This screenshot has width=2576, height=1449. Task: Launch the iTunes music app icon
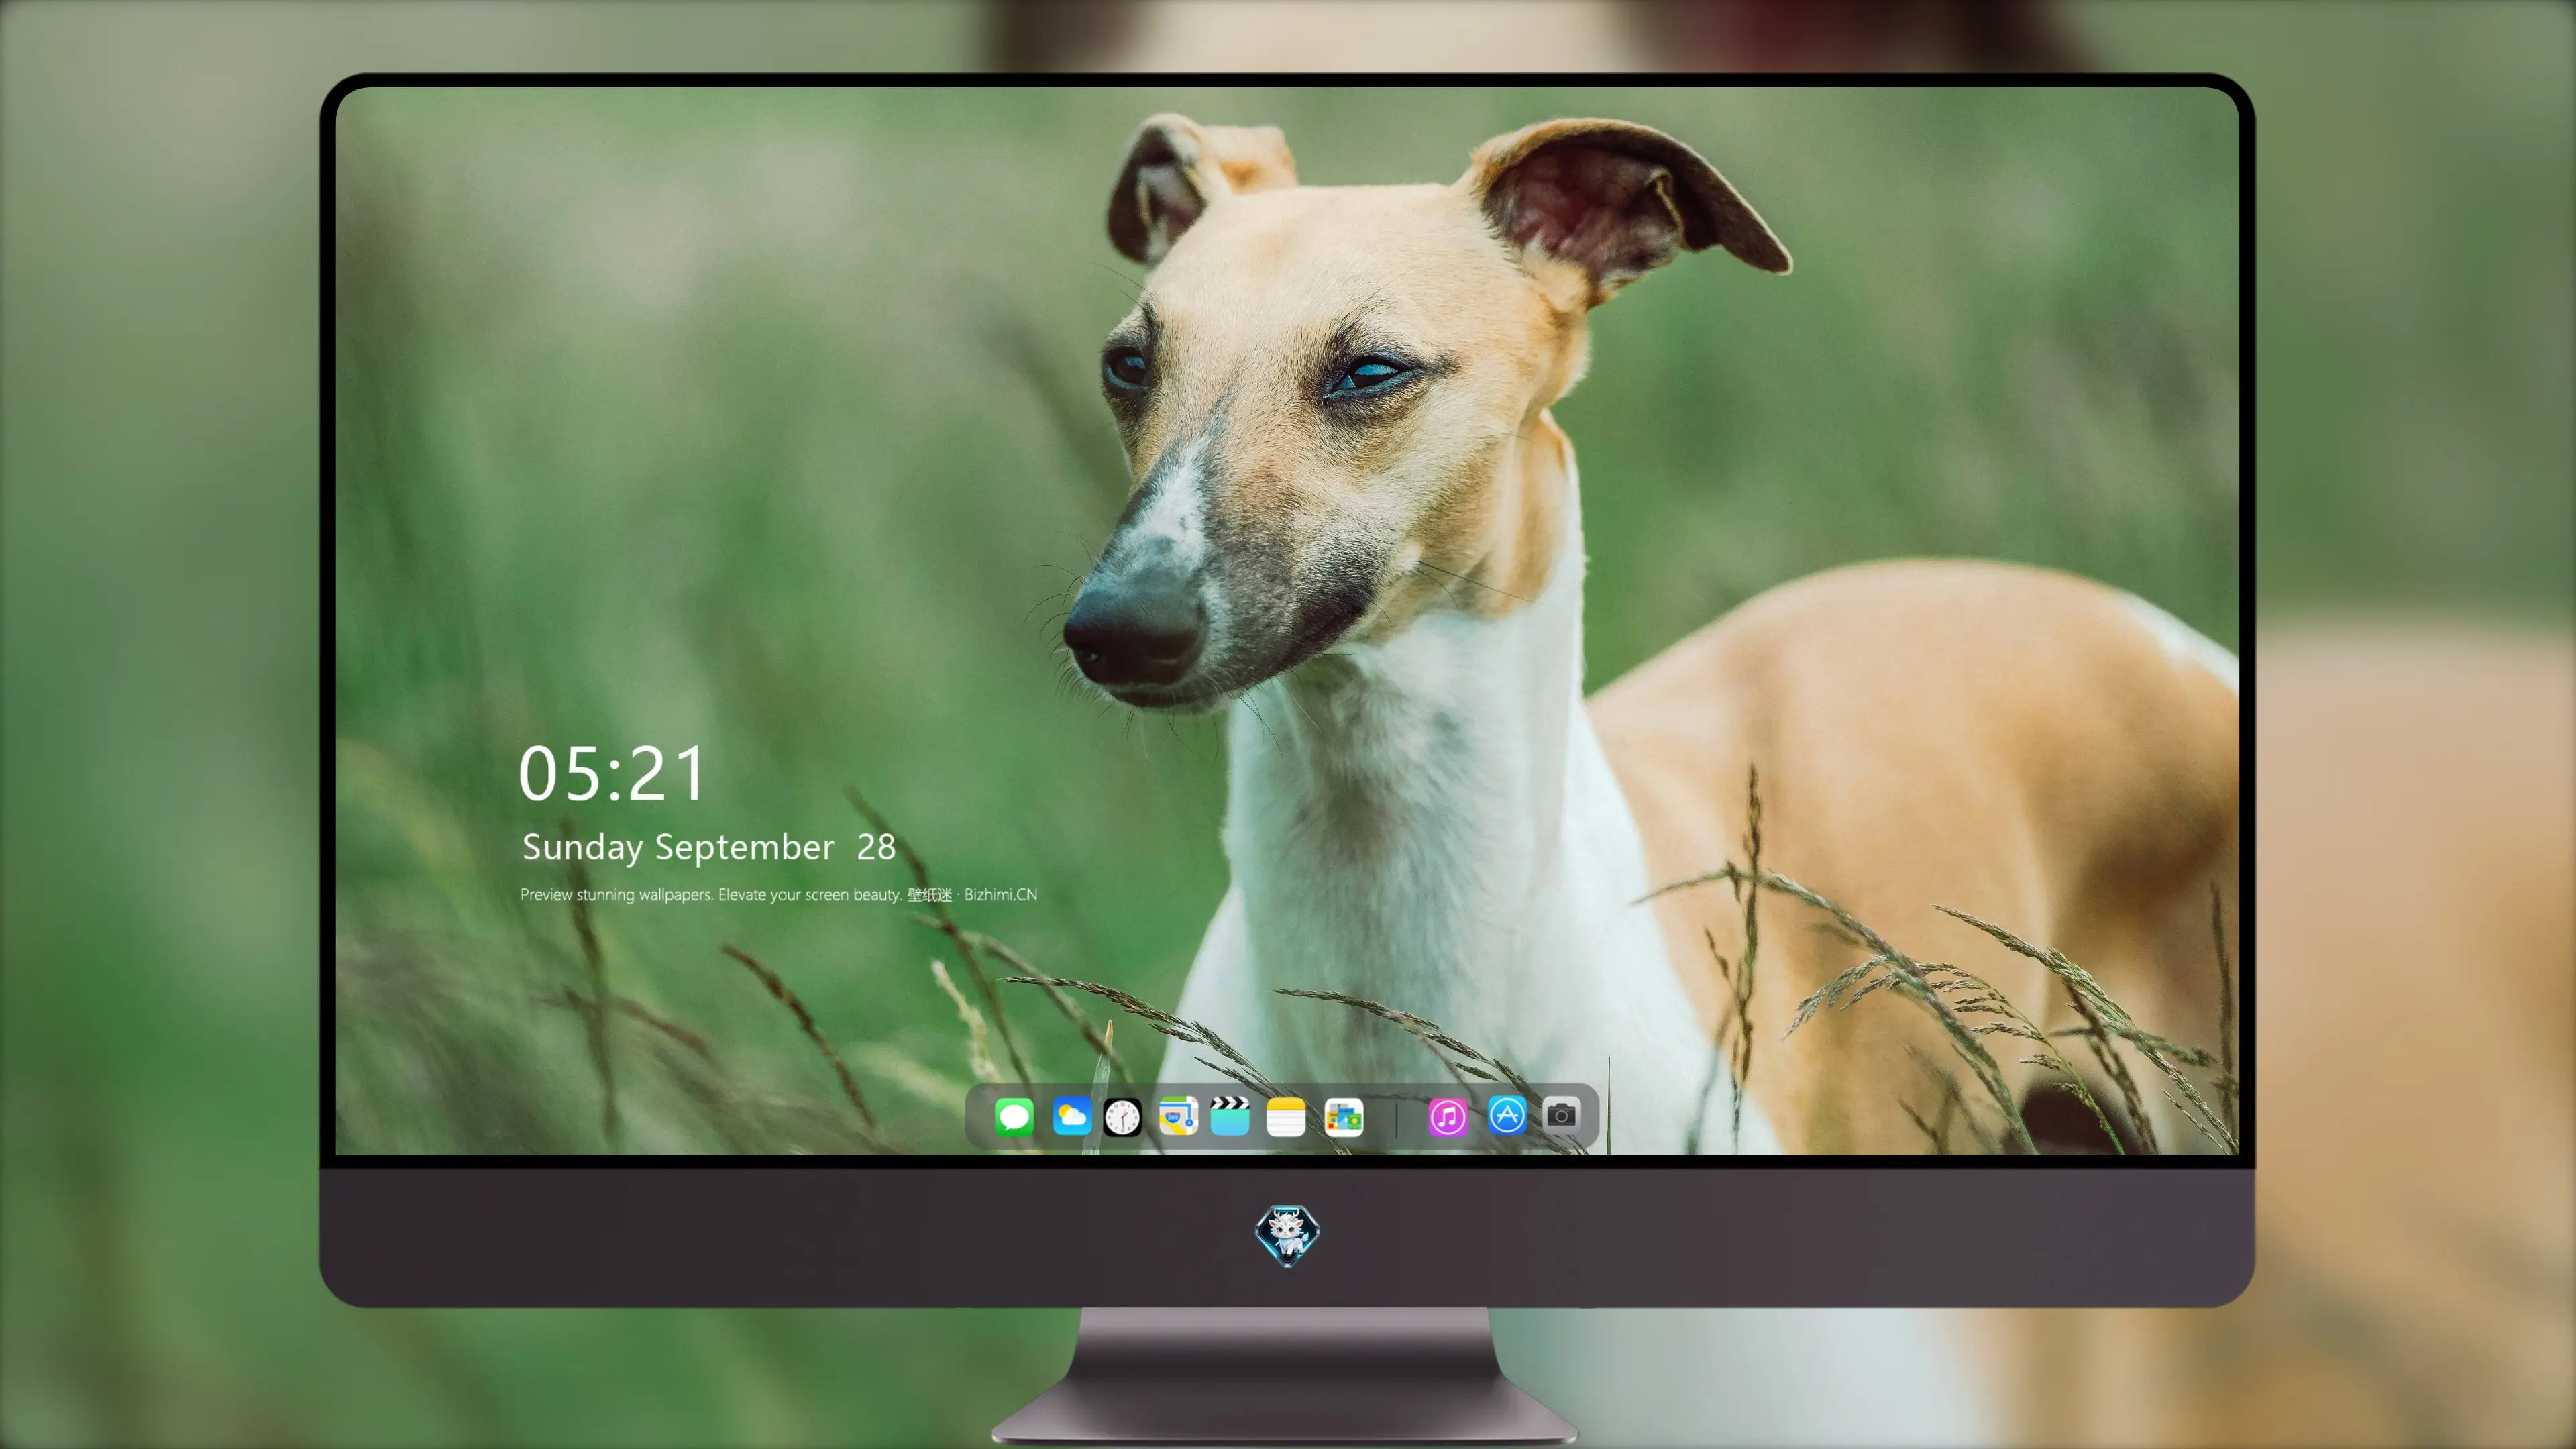pyautogui.click(x=1448, y=1117)
